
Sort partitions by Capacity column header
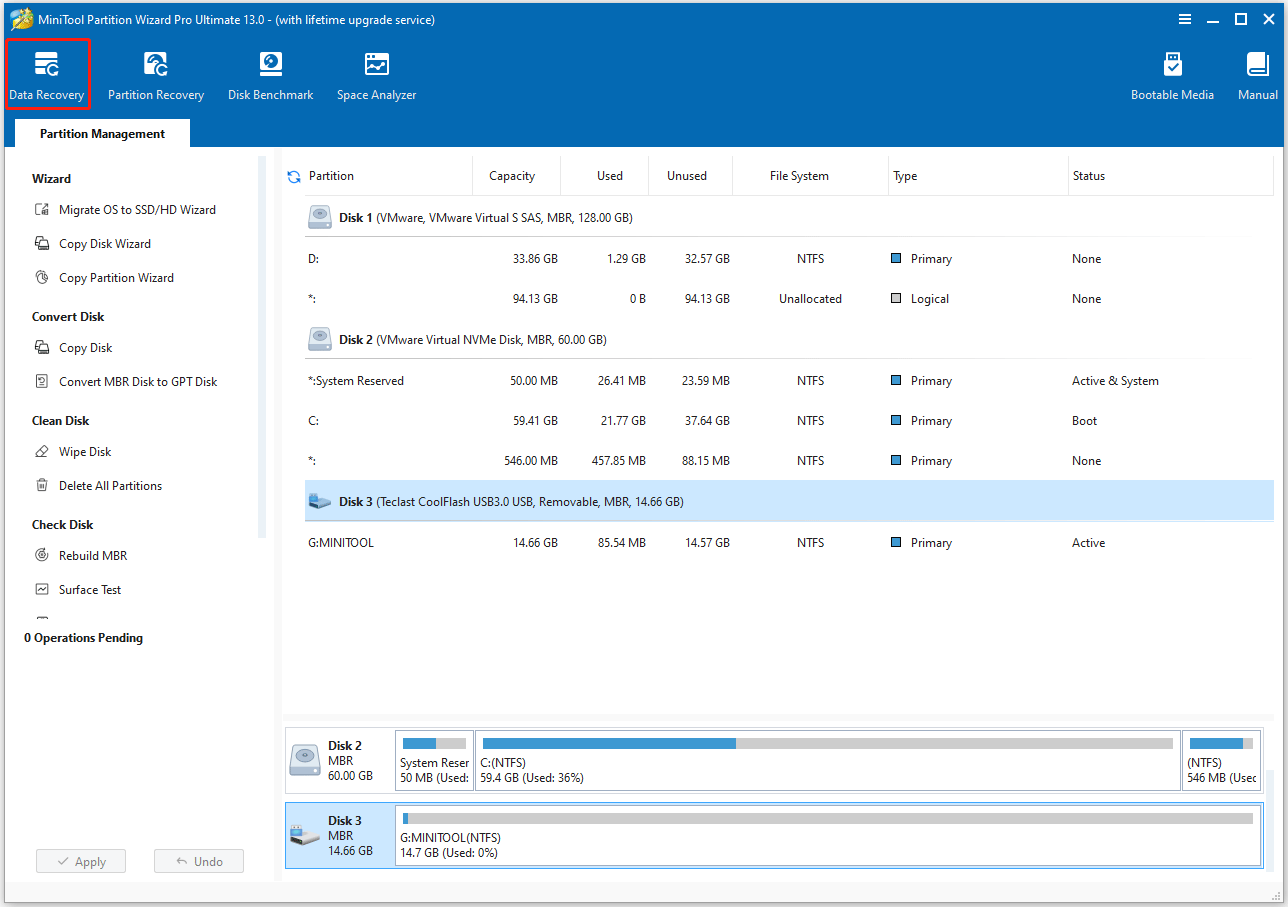click(512, 176)
